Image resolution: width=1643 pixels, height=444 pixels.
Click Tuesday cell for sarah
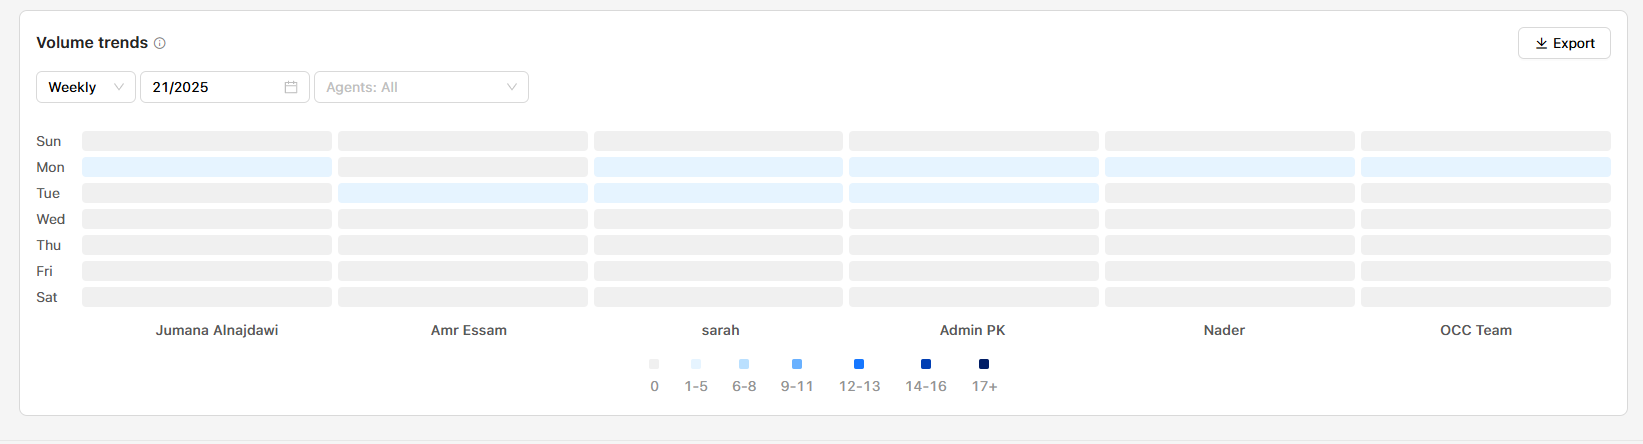pos(719,193)
